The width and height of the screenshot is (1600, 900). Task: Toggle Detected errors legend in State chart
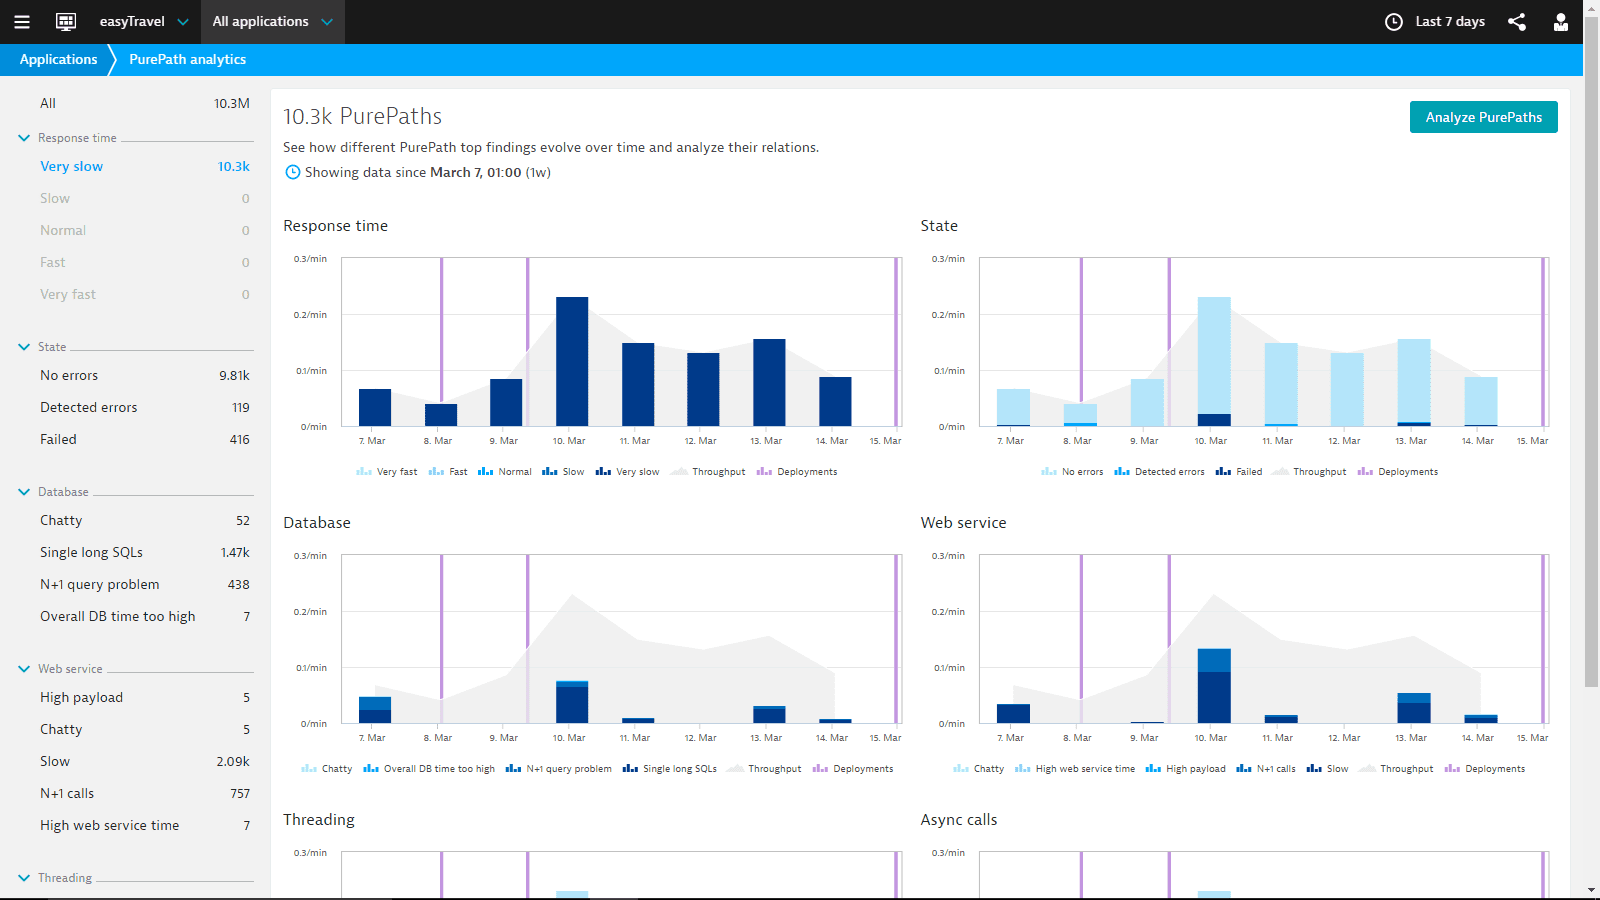tap(1160, 472)
